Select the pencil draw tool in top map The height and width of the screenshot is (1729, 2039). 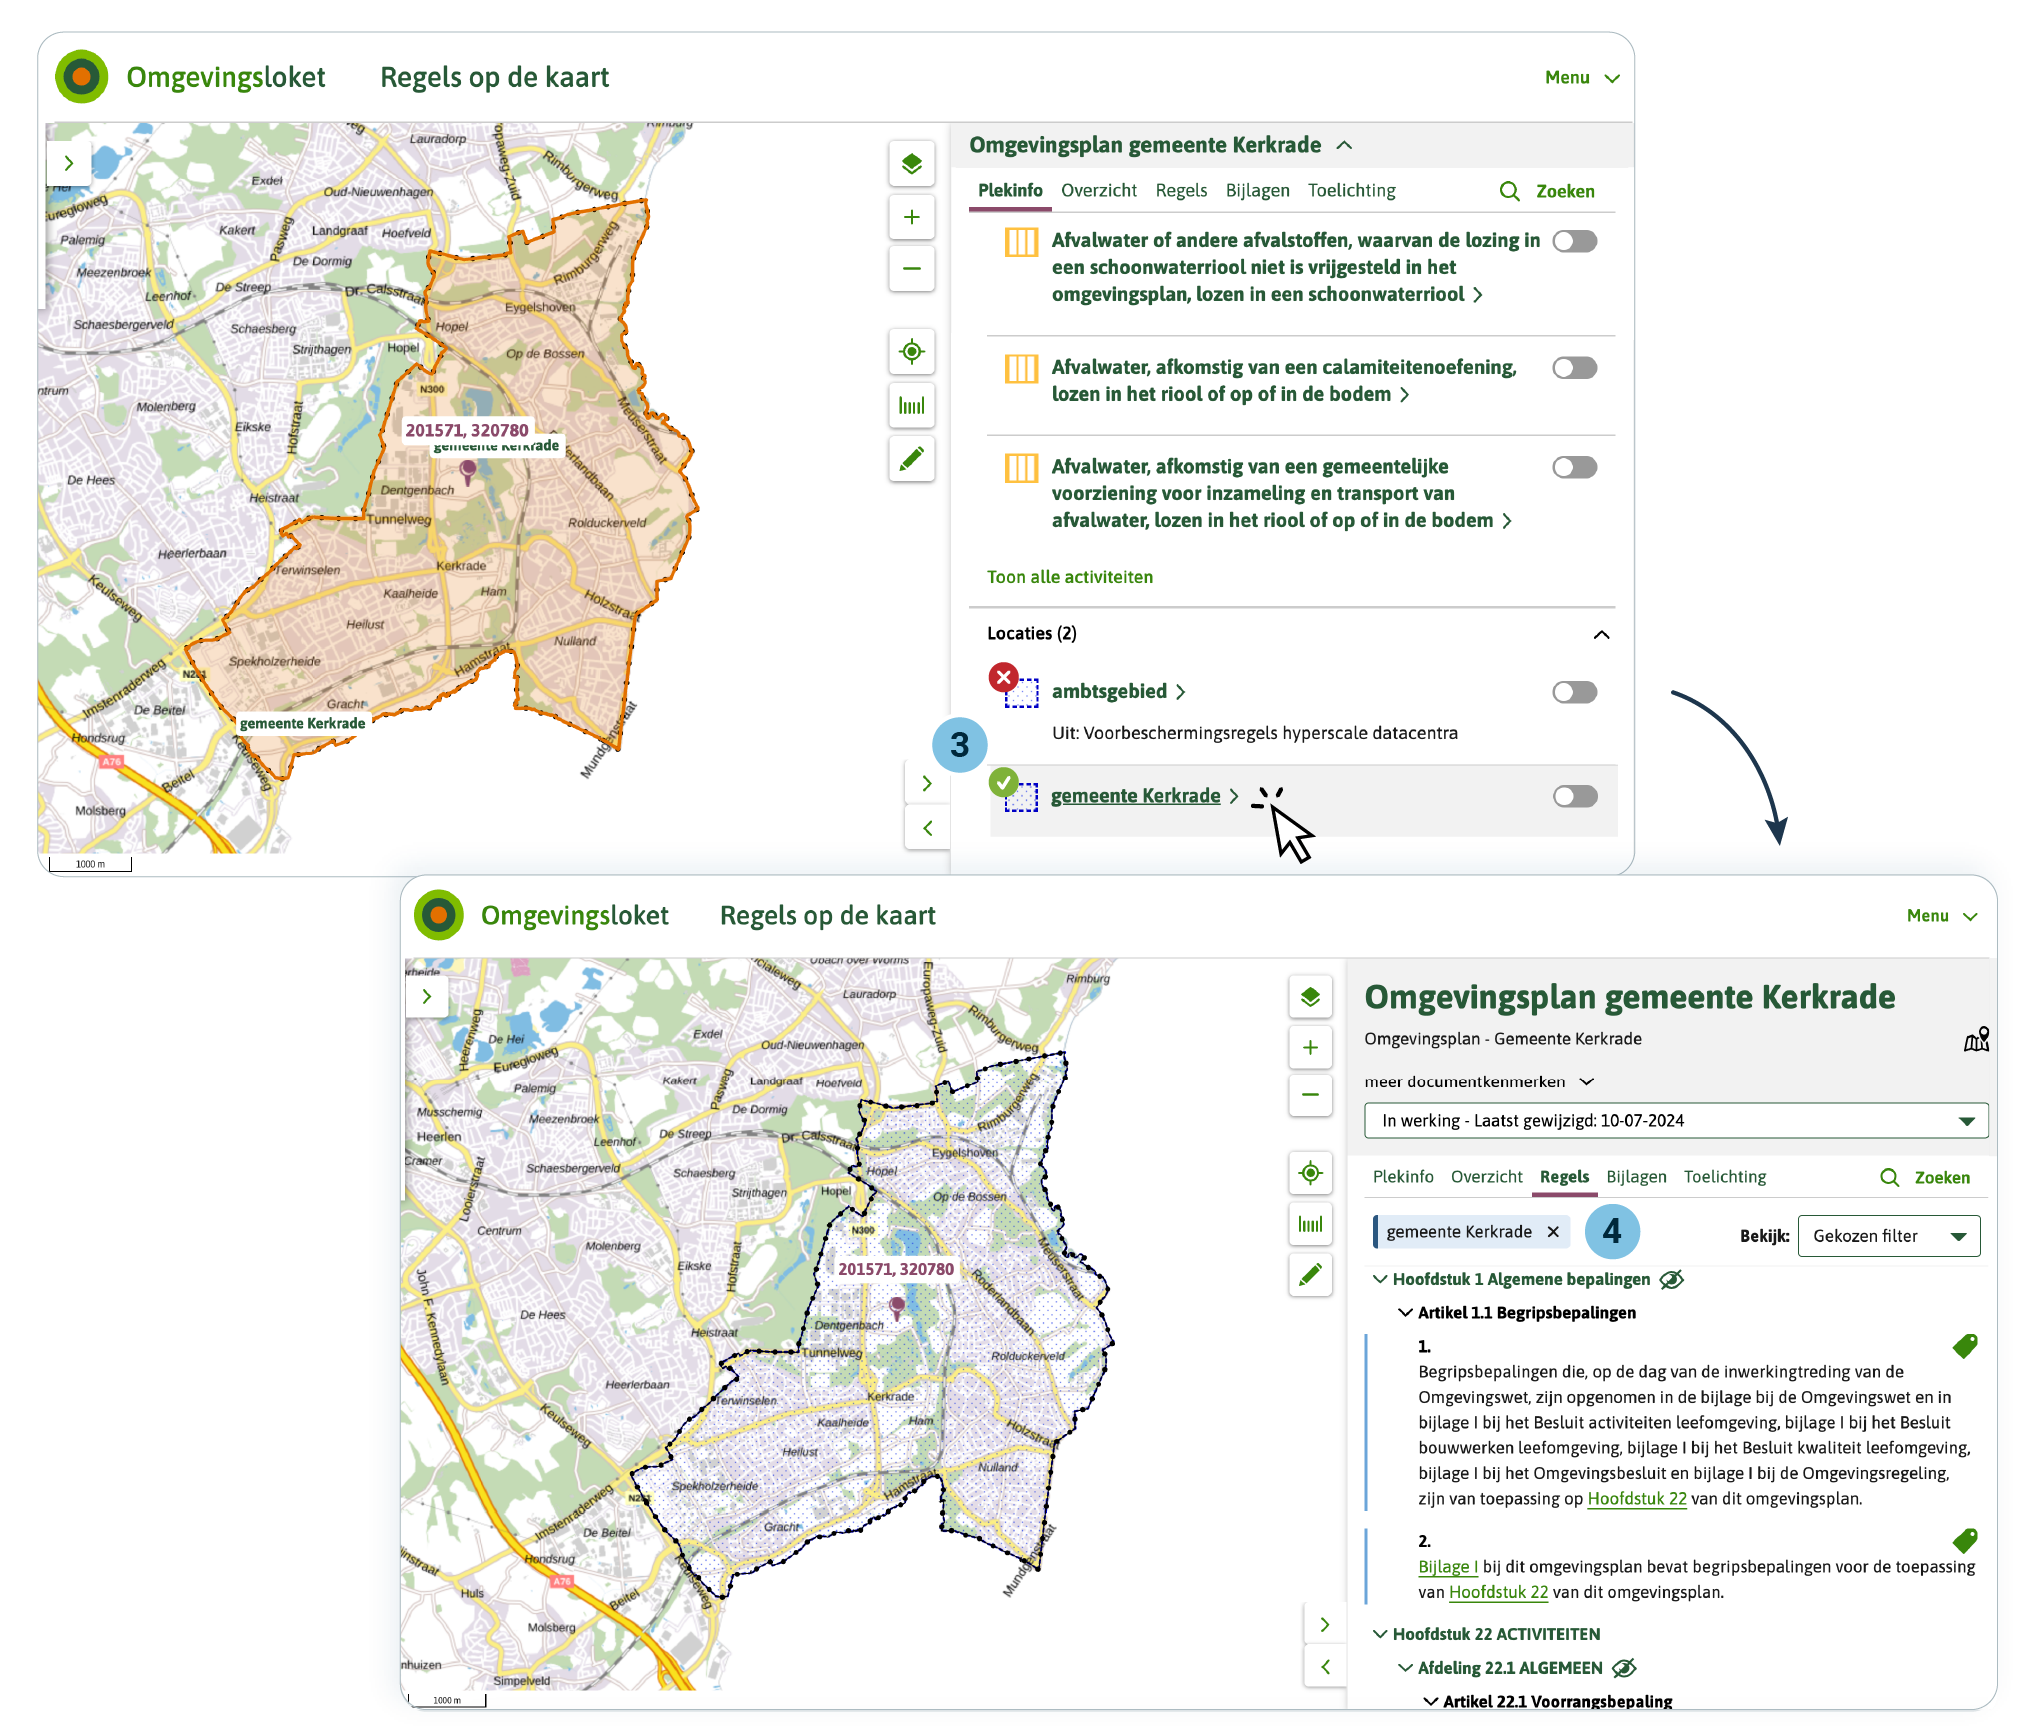point(911,459)
